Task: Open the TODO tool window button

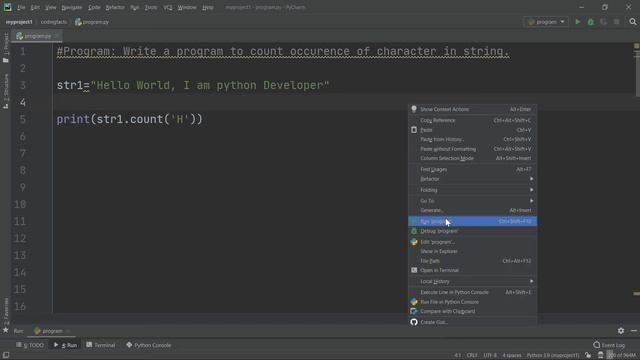Action: click(x=30, y=345)
